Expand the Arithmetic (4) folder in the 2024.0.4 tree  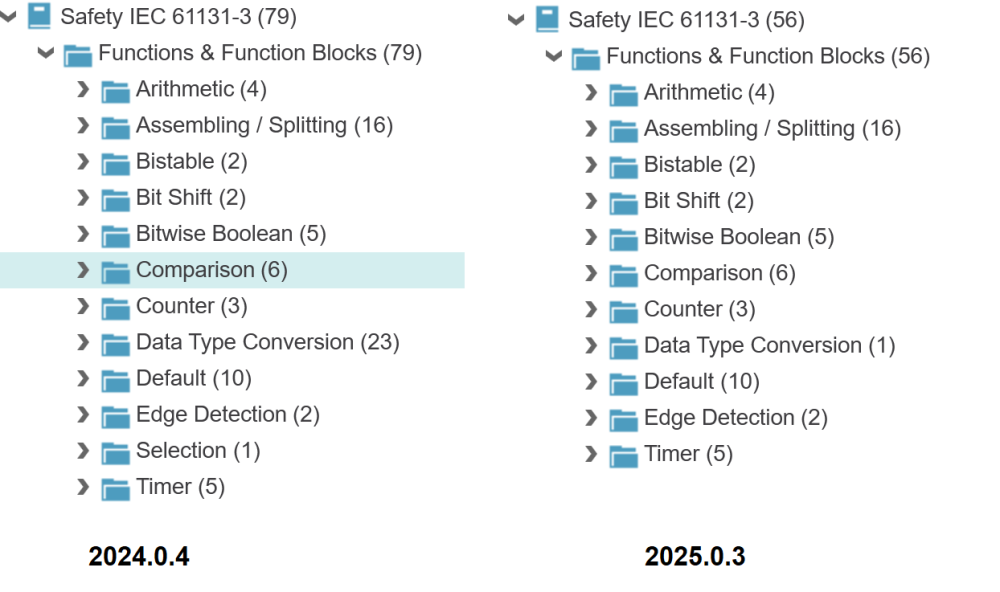pos(83,90)
